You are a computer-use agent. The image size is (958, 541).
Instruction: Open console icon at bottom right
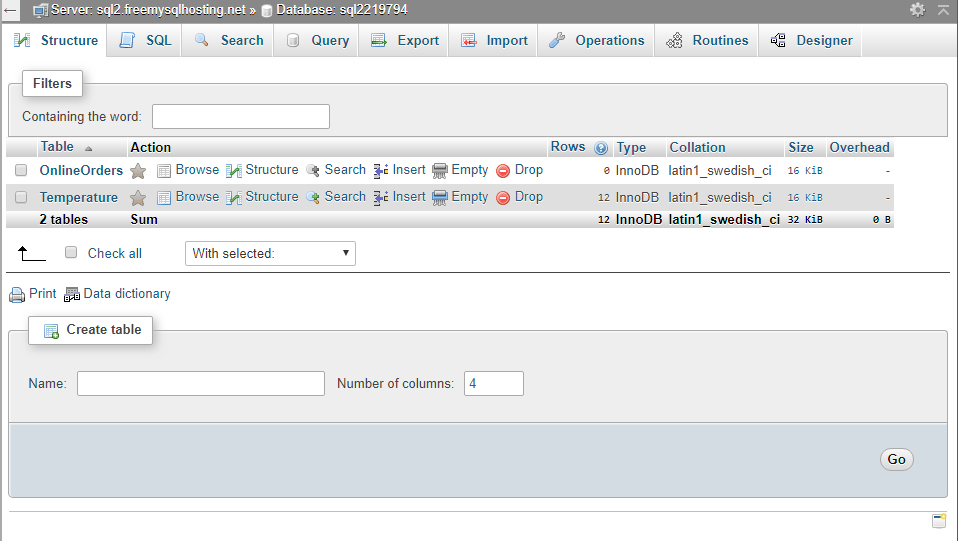pos(939,521)
